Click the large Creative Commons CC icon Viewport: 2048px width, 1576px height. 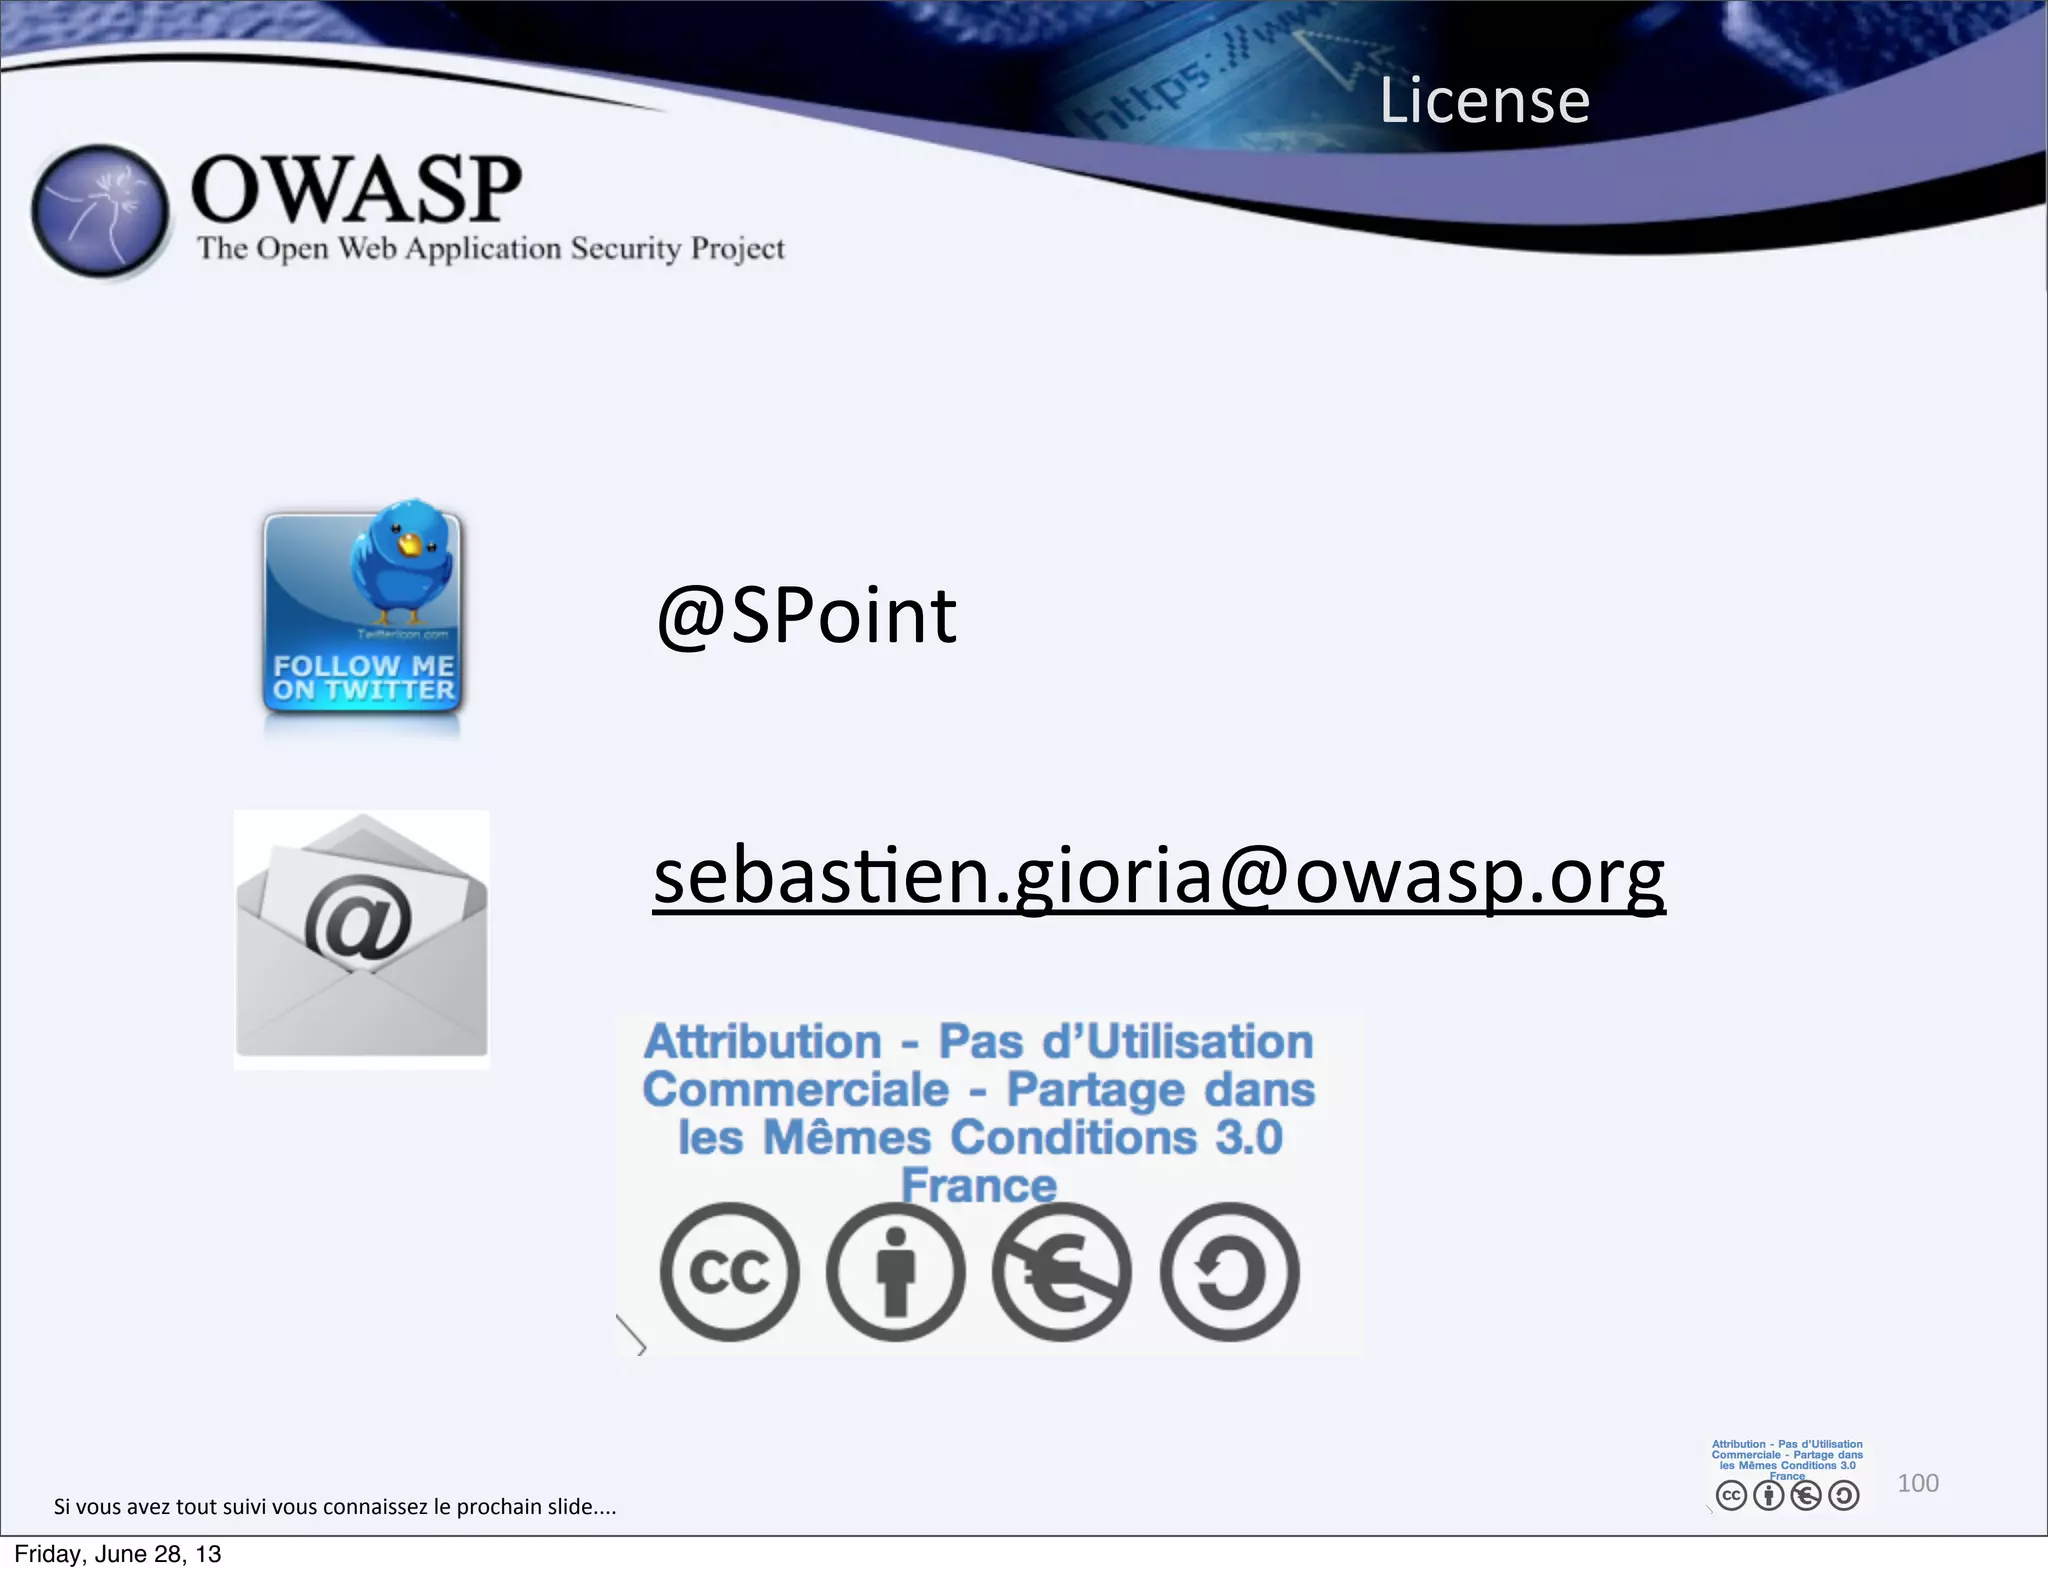730,1272
